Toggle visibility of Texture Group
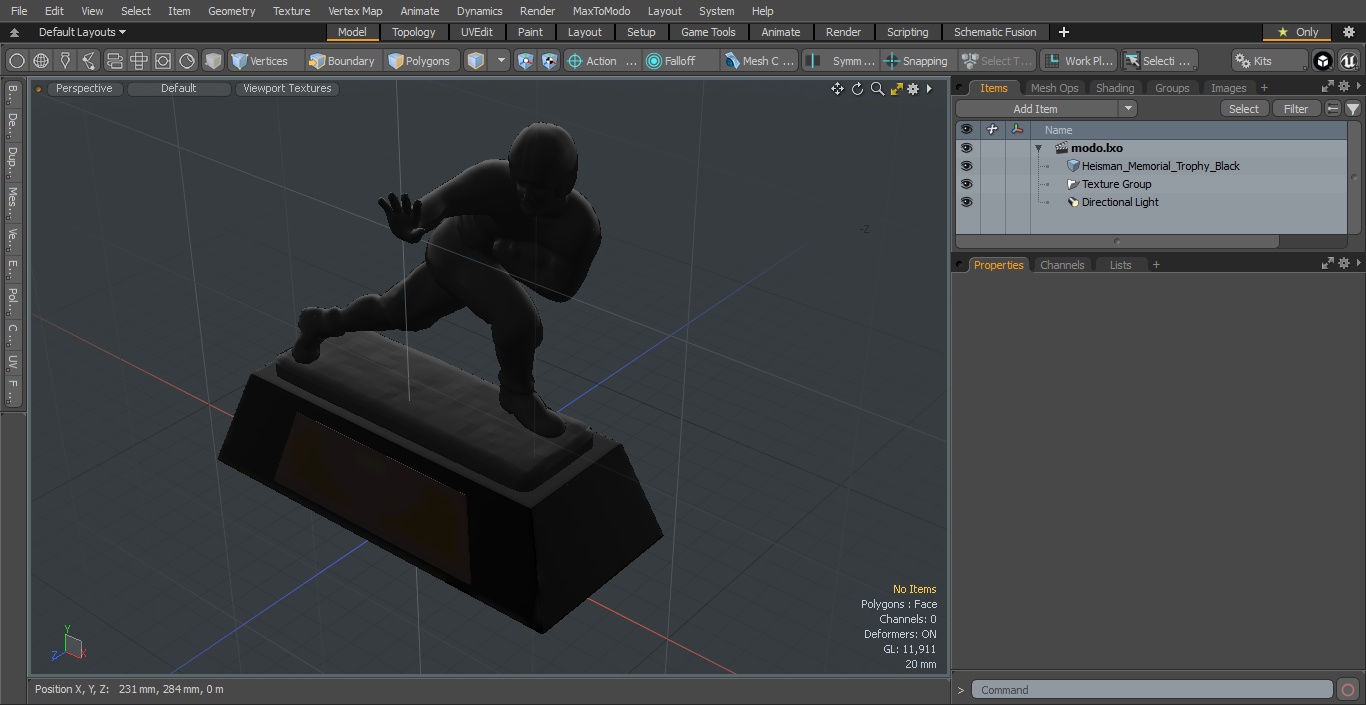This screenshot has height=705, width=1366. (966, 184)
